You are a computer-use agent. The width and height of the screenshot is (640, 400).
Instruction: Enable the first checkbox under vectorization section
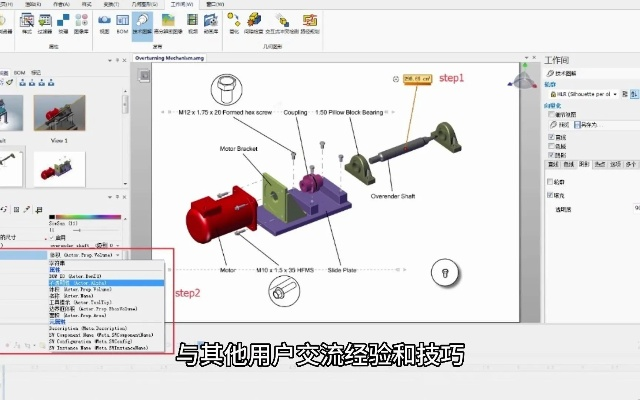551,115
